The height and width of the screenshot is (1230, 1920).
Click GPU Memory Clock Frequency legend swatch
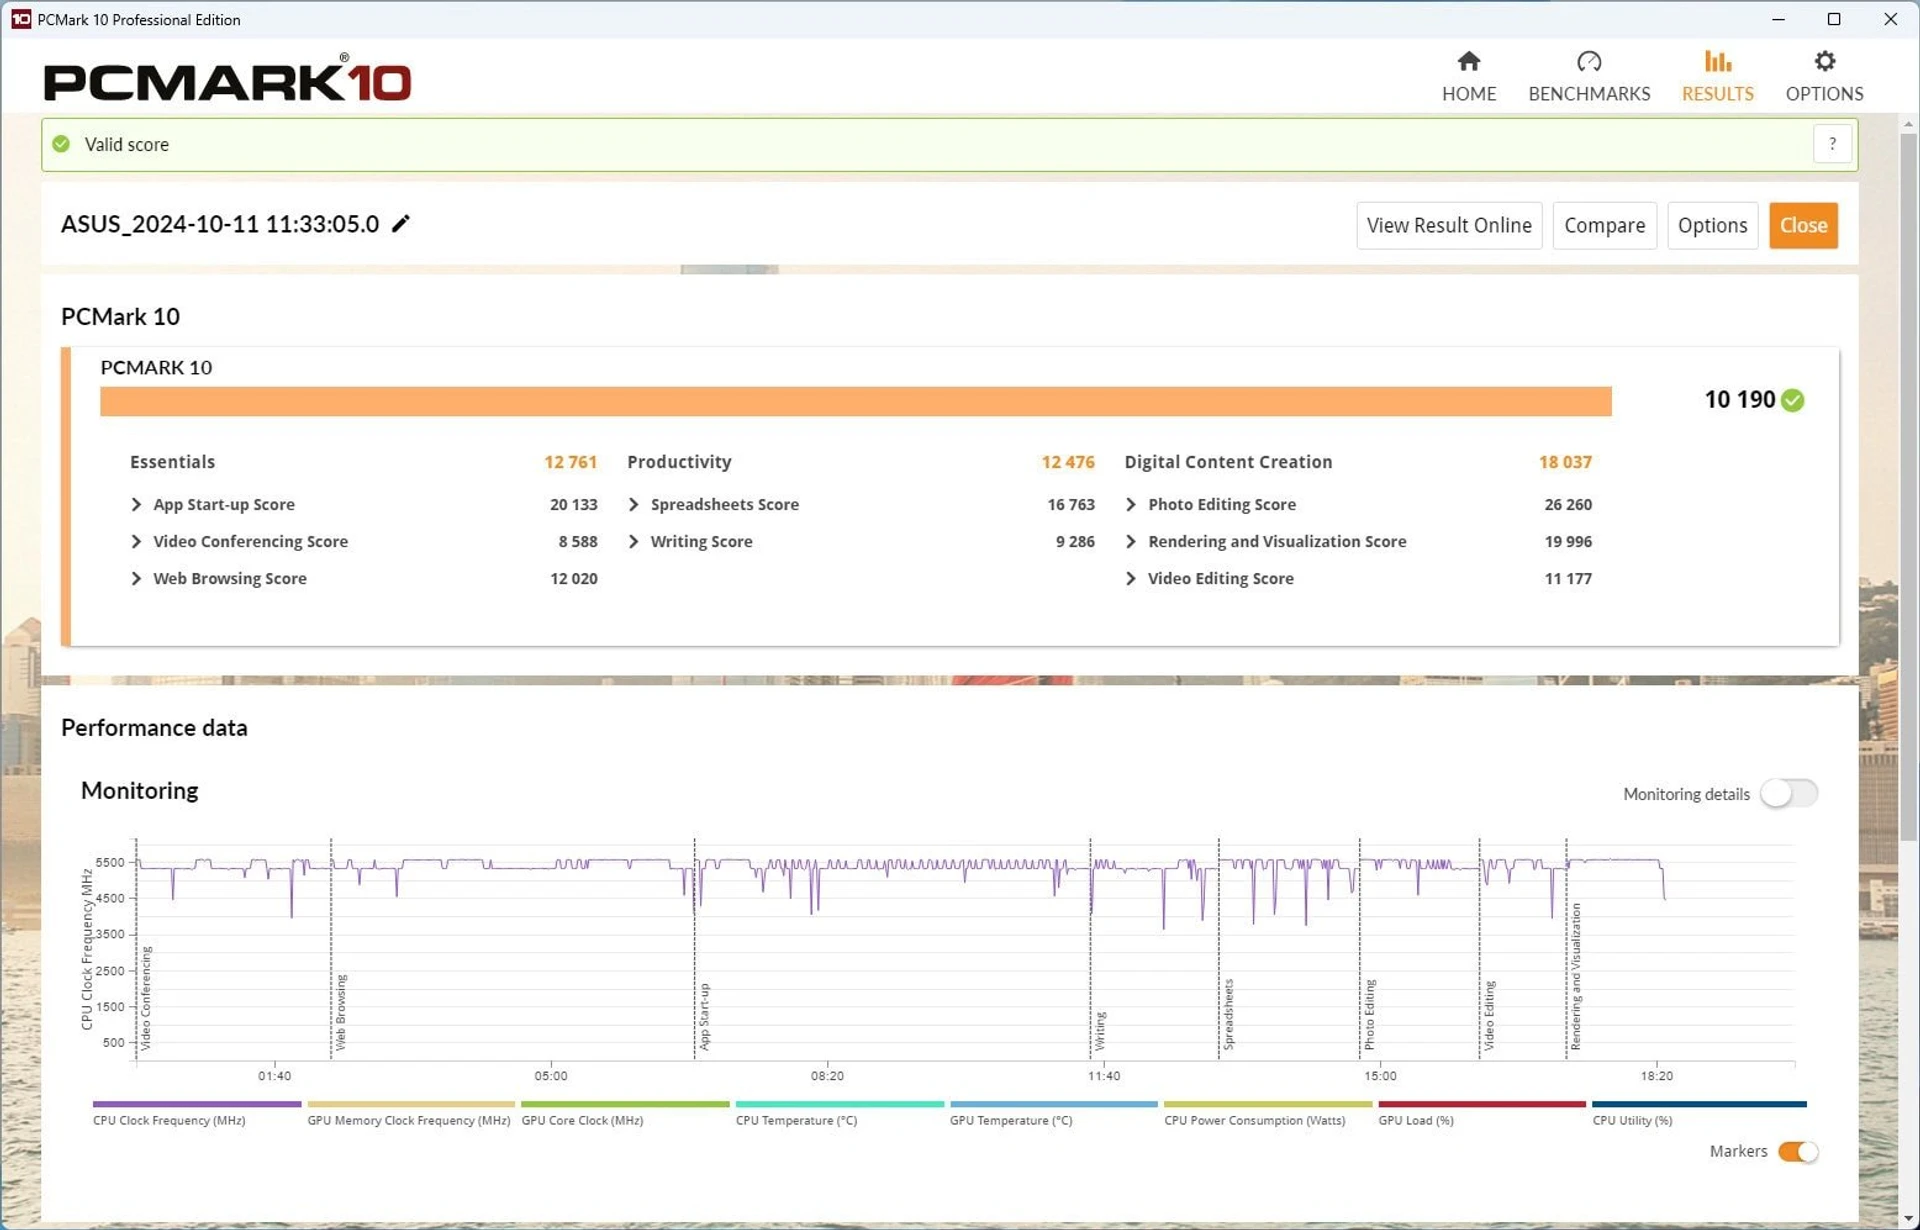(411, 1105)
